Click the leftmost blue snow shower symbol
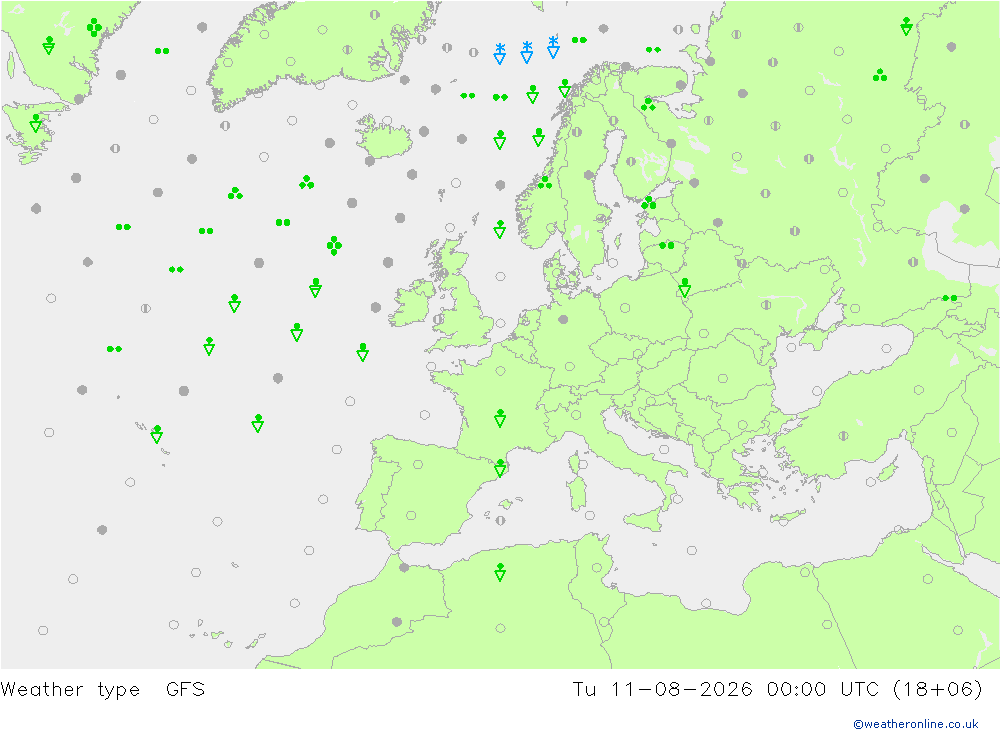This screenshot has width=1000, height=733. click(500, 54)
